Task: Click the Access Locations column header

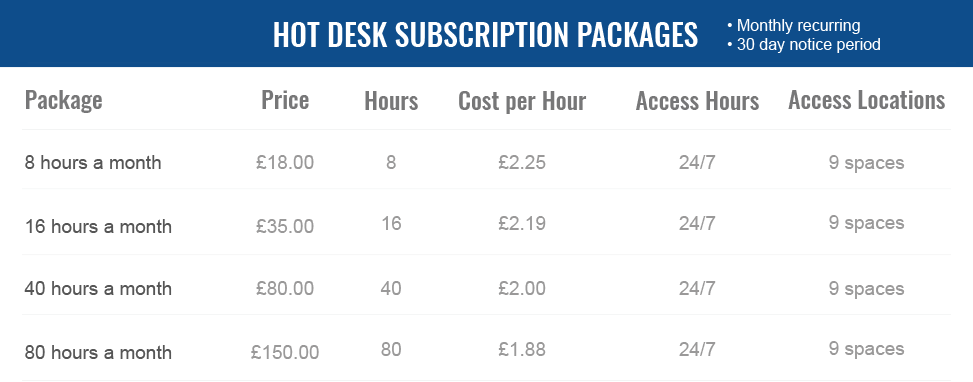Action: tap(866, 100)
